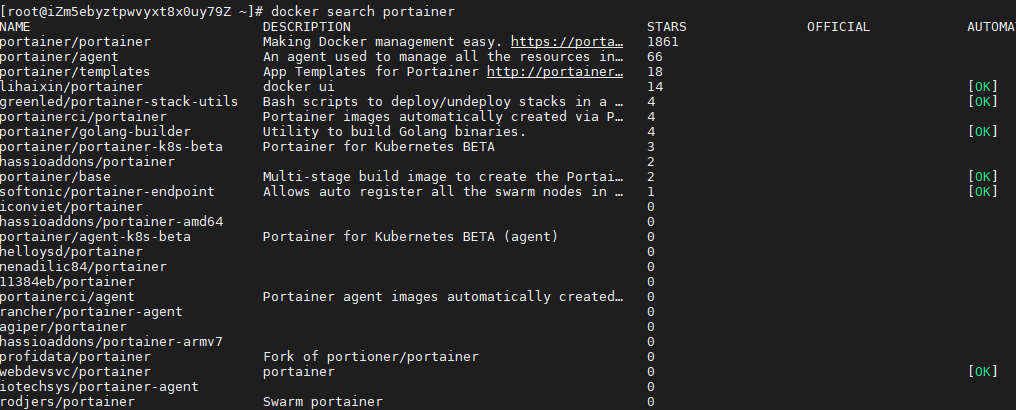Click the DESCRIPTION column header
Image resolution: width=1016 pixels, height=410 pixels.
306,27
